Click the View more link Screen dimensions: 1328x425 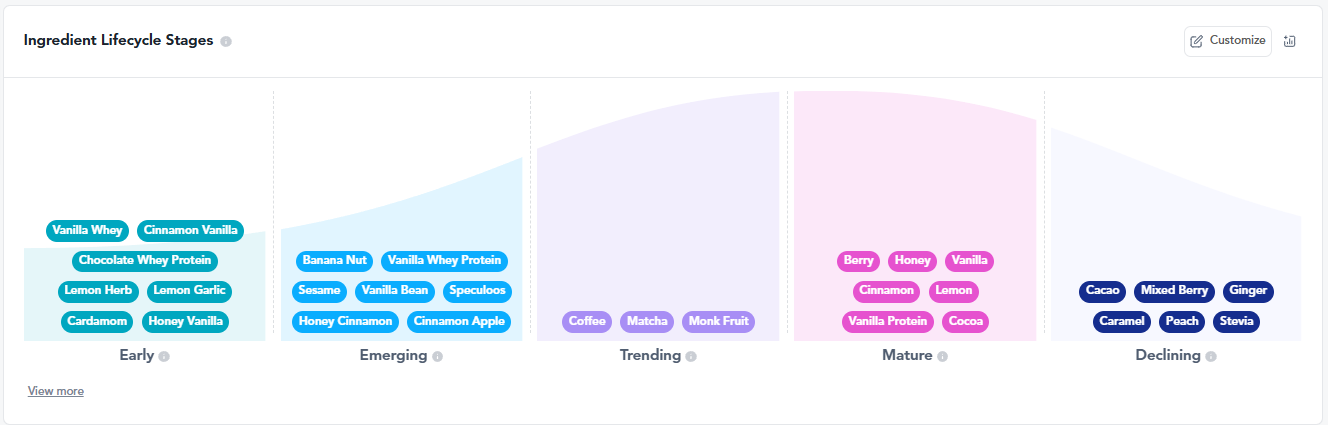56,391
